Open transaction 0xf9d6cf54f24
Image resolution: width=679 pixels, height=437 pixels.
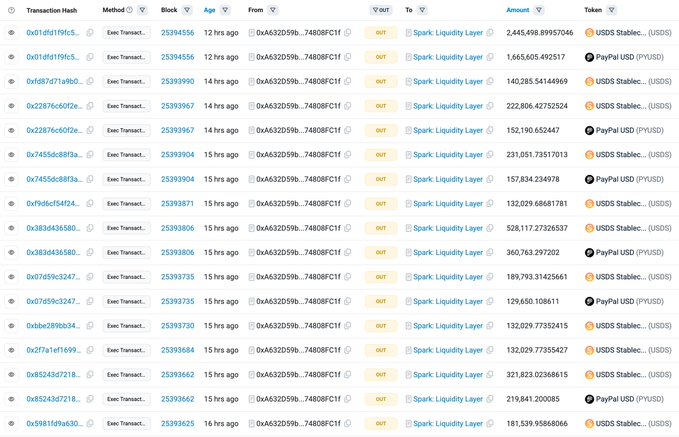click(53, 204)
